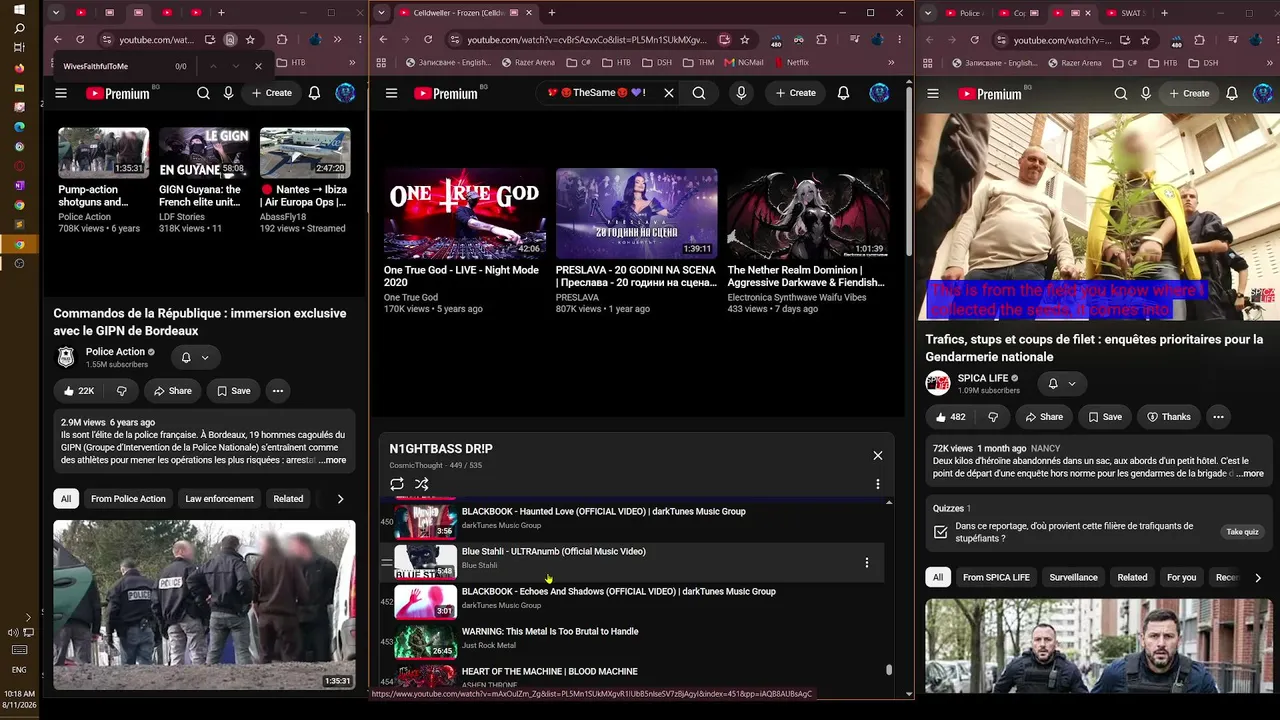The width and height of the screenshot is (1280, 720).
Task: Expand the description of the SPICA LIFE video
Action: [x=1250, y=474]
